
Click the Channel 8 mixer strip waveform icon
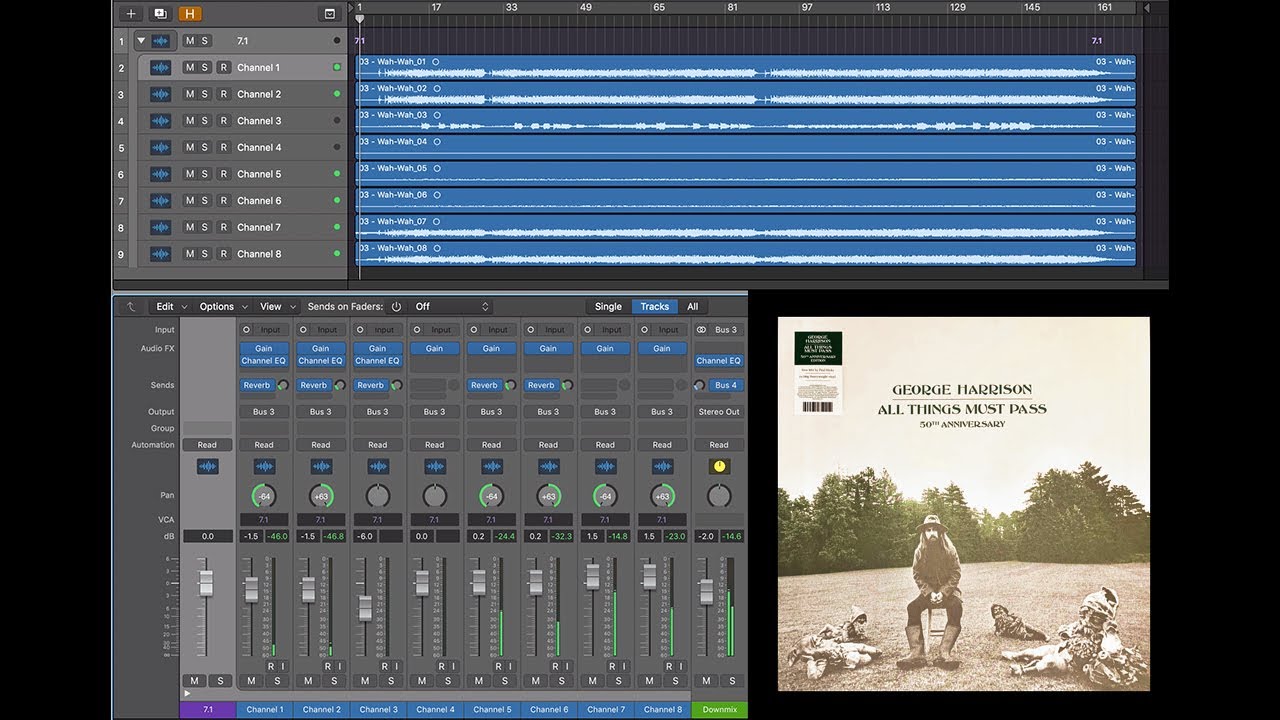(x=662, y=466)
